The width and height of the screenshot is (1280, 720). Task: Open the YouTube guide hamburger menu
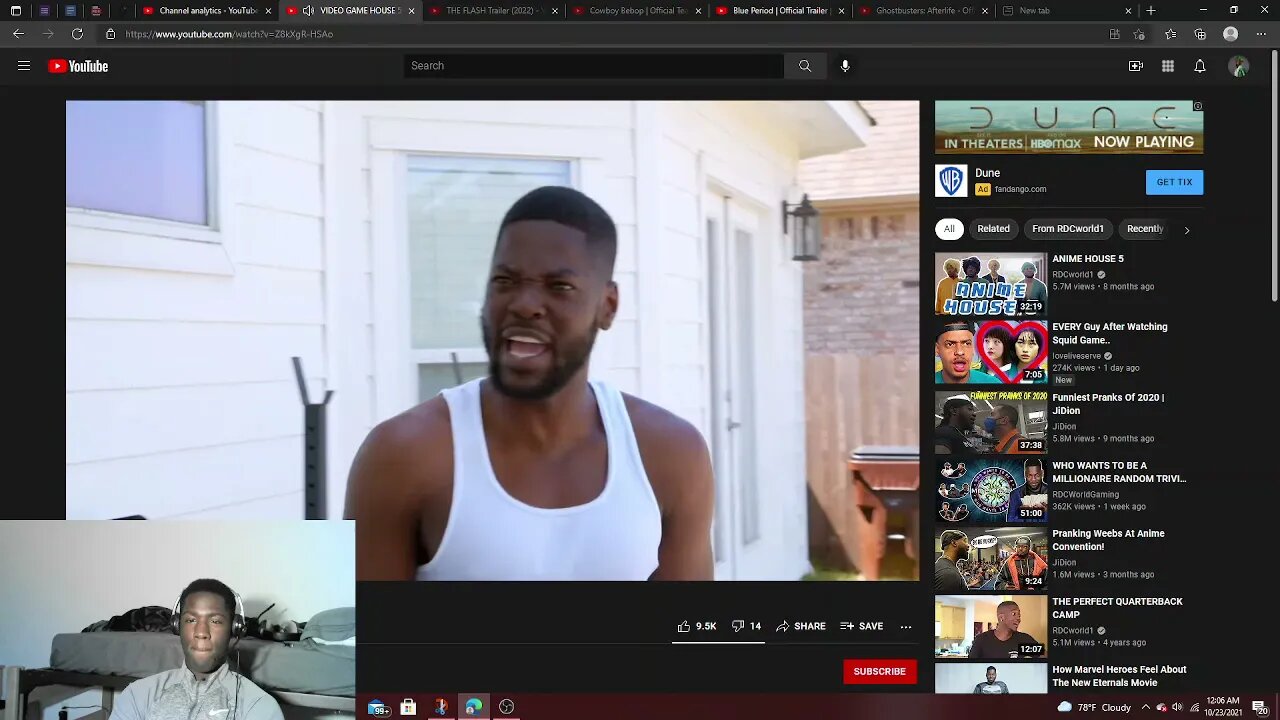pyautogui.click(x=24, y=66)
